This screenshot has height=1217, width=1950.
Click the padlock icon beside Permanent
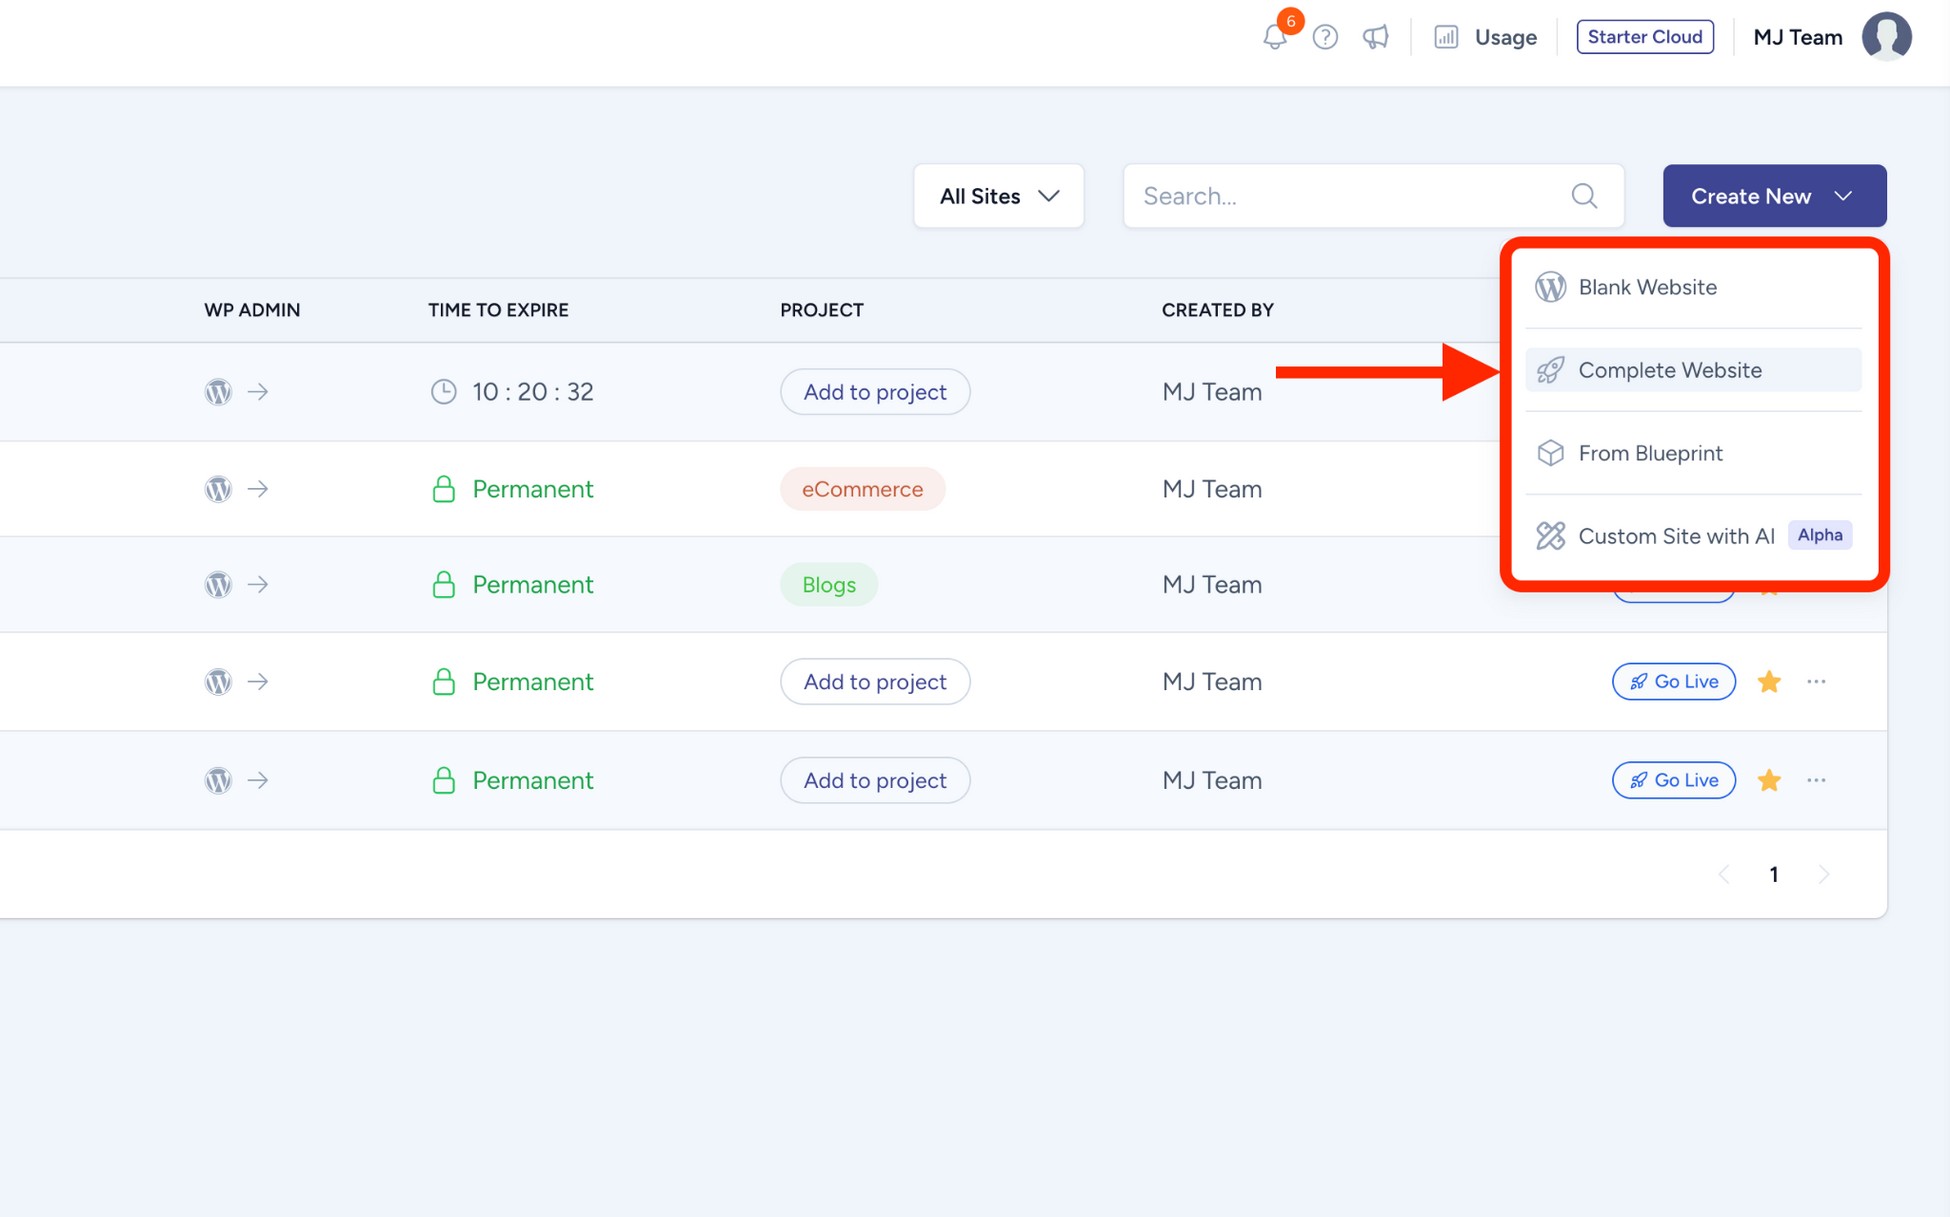point(443,489)
